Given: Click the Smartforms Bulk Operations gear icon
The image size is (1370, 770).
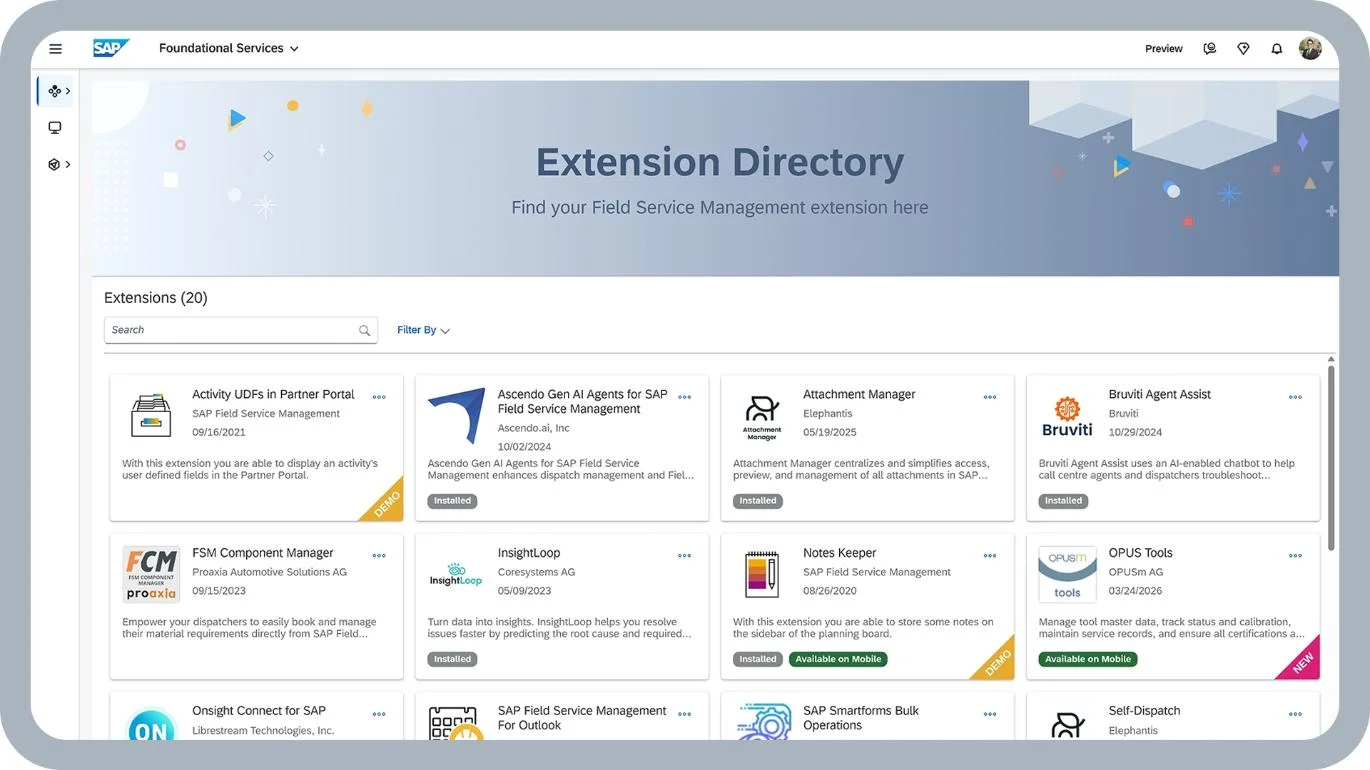Looking at the screenshot, I should point(763,722).
